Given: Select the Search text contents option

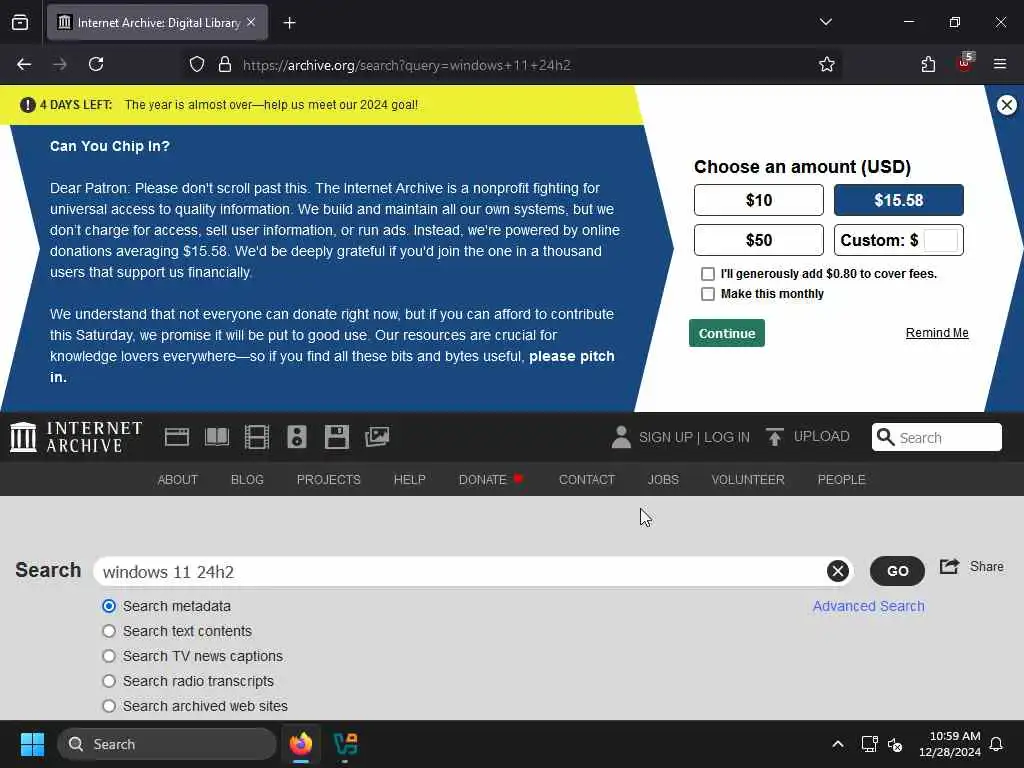Looking at the screenshot, I should tap(109, 631).
